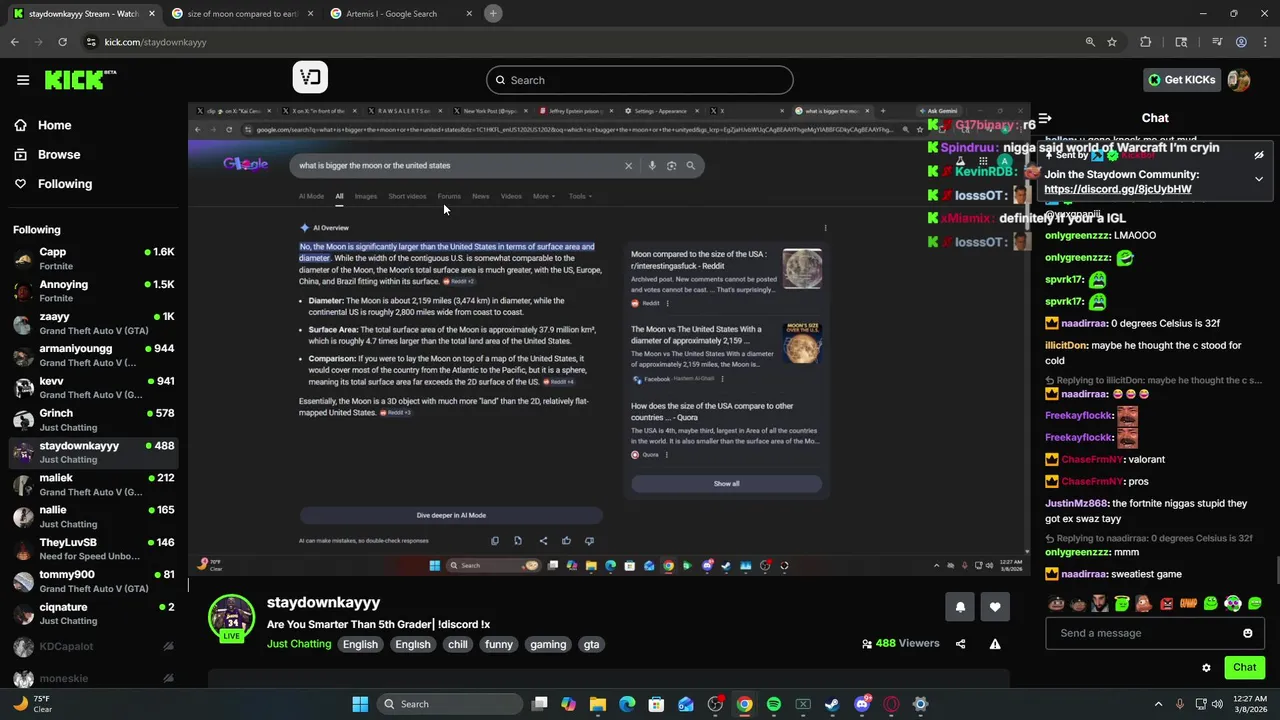Open chat settings gear

[x=1206, y=667]
